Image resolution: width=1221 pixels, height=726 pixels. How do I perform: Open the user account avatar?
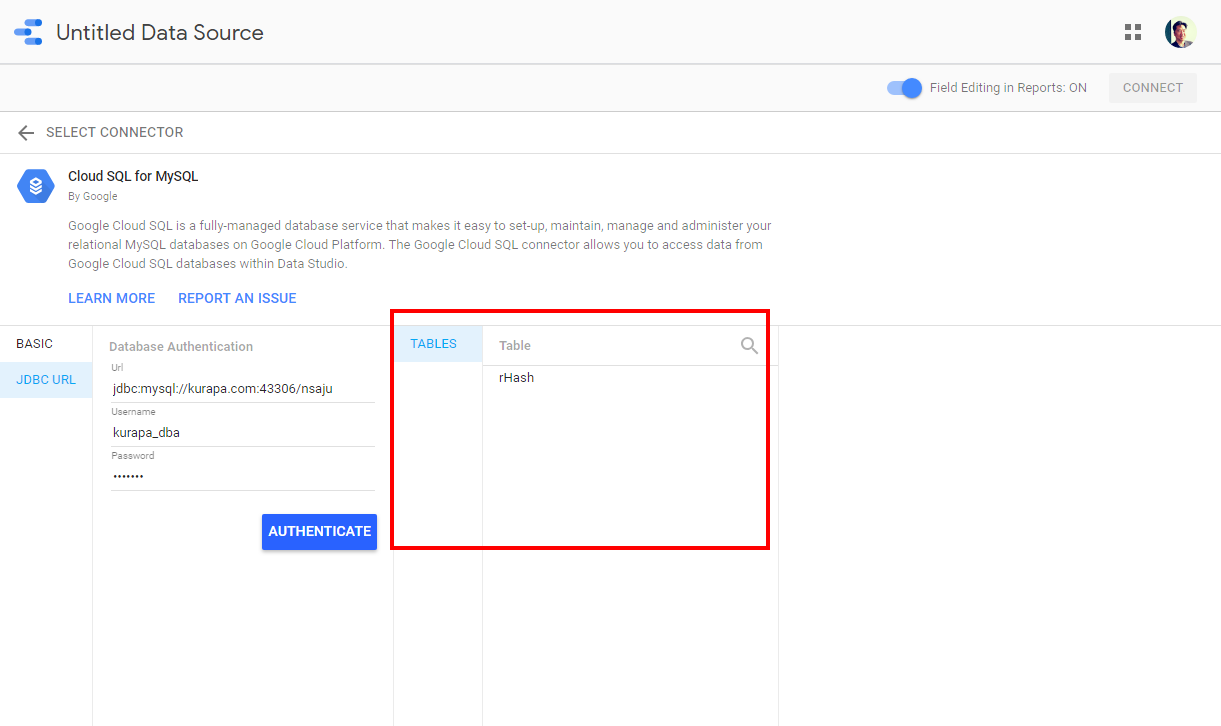point(1180,32)
